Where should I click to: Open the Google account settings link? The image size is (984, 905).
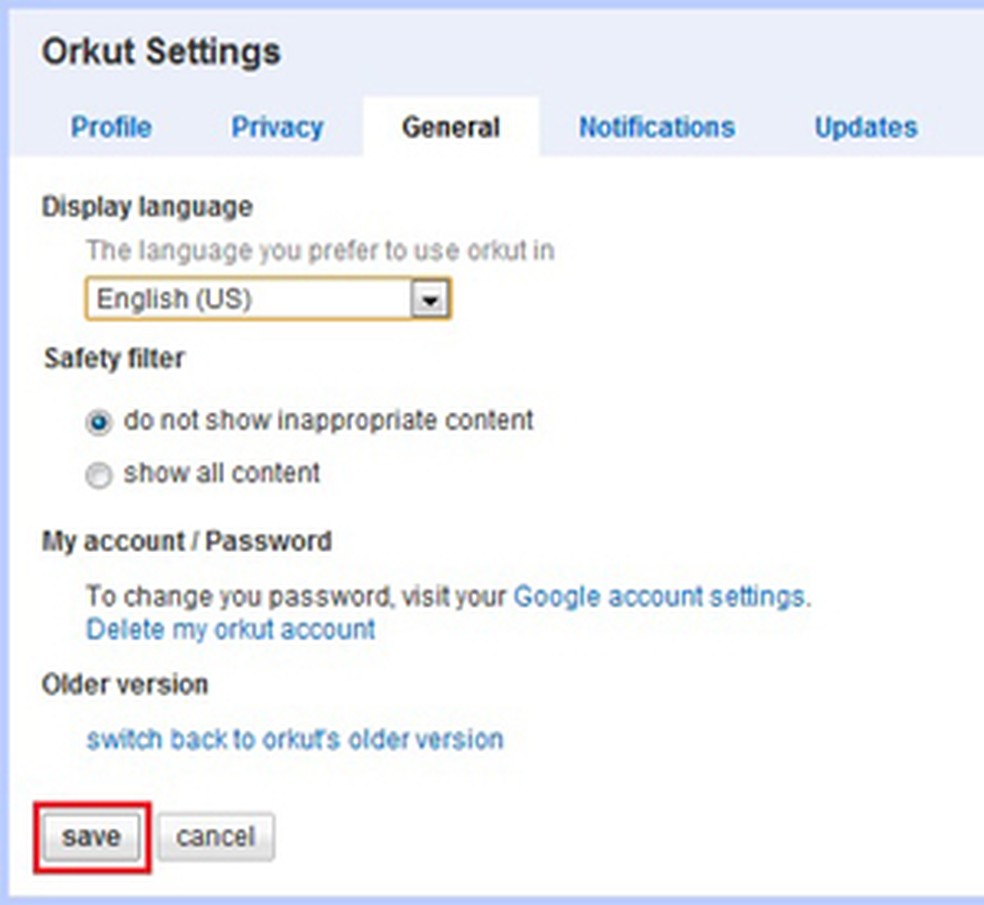click(659, 597)
